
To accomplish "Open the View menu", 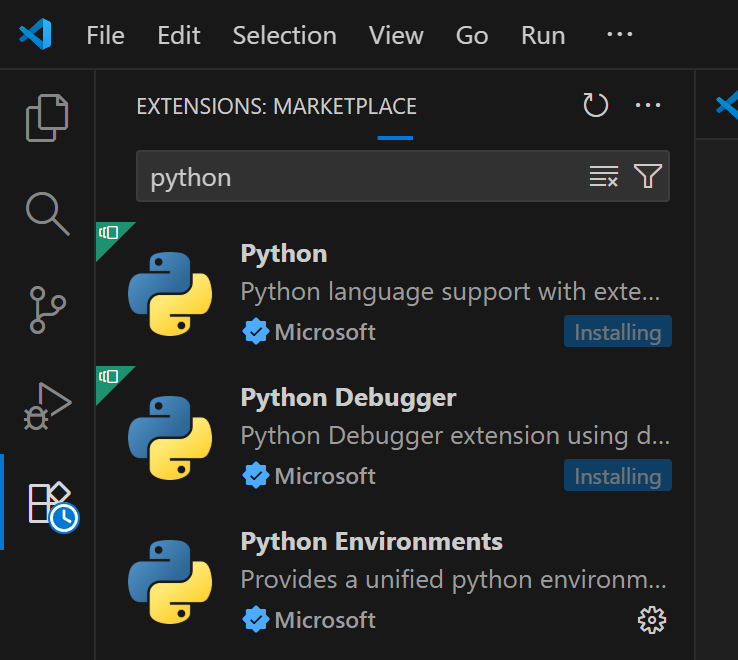I will (x=396, y=35).
